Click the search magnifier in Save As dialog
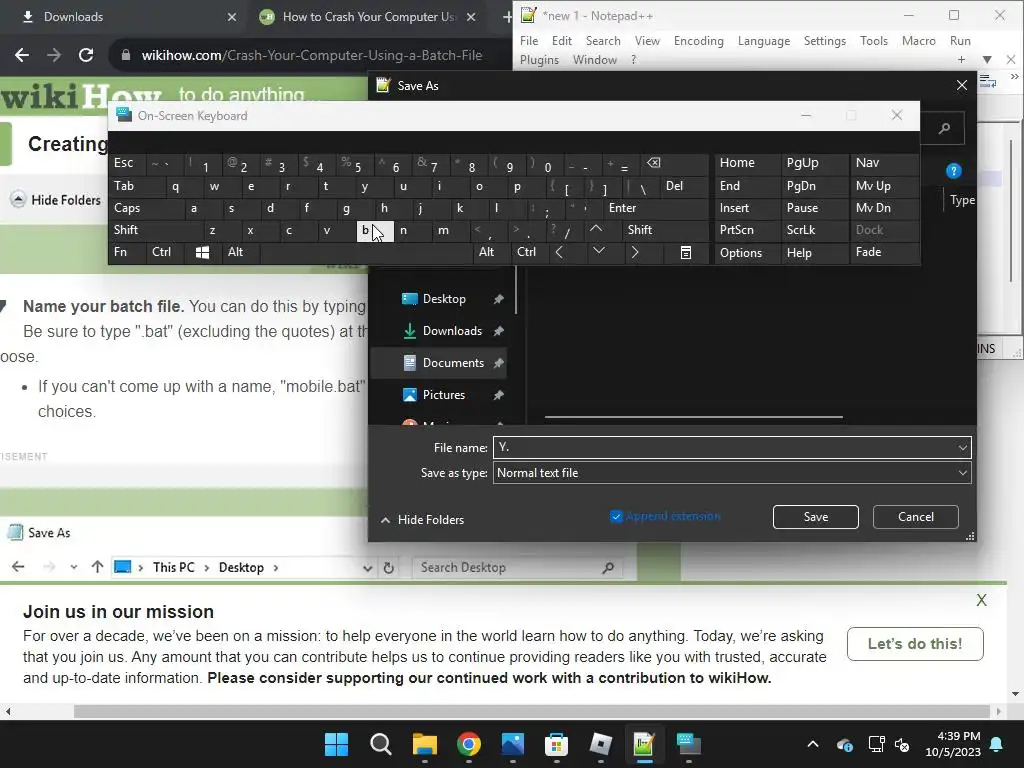 click(944, 129)
